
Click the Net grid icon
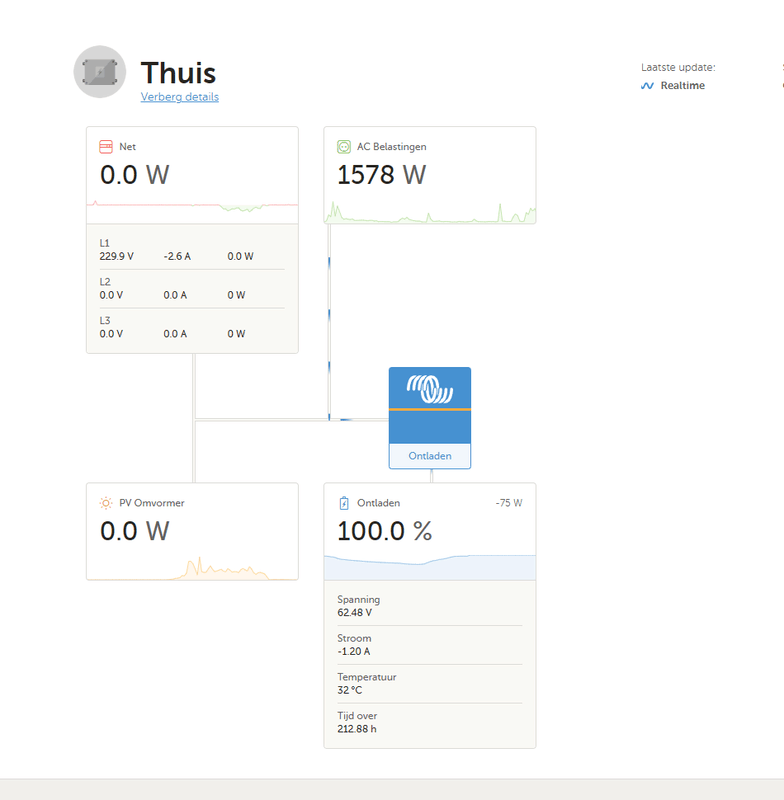[106, 147]
